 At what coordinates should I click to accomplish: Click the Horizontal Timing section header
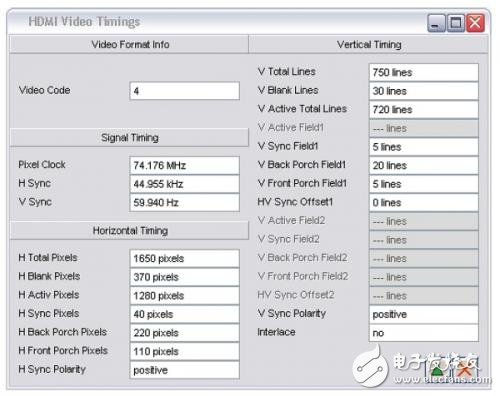130,231
